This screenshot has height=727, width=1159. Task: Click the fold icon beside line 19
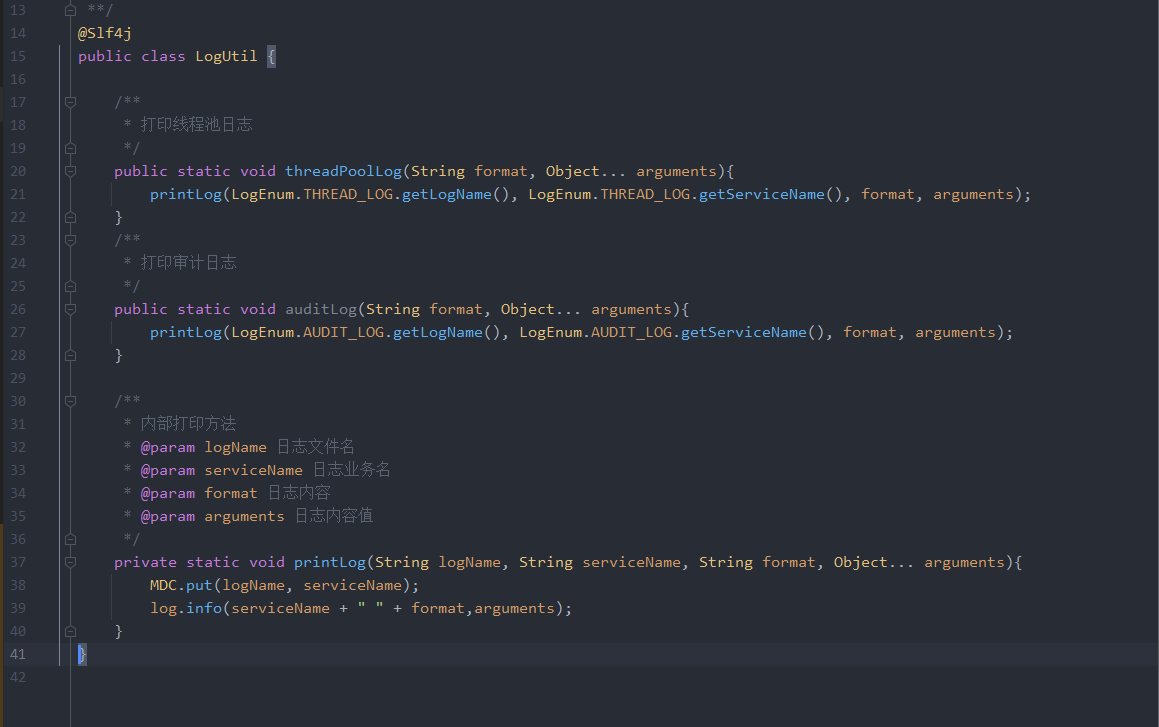(x=70, y=147)
